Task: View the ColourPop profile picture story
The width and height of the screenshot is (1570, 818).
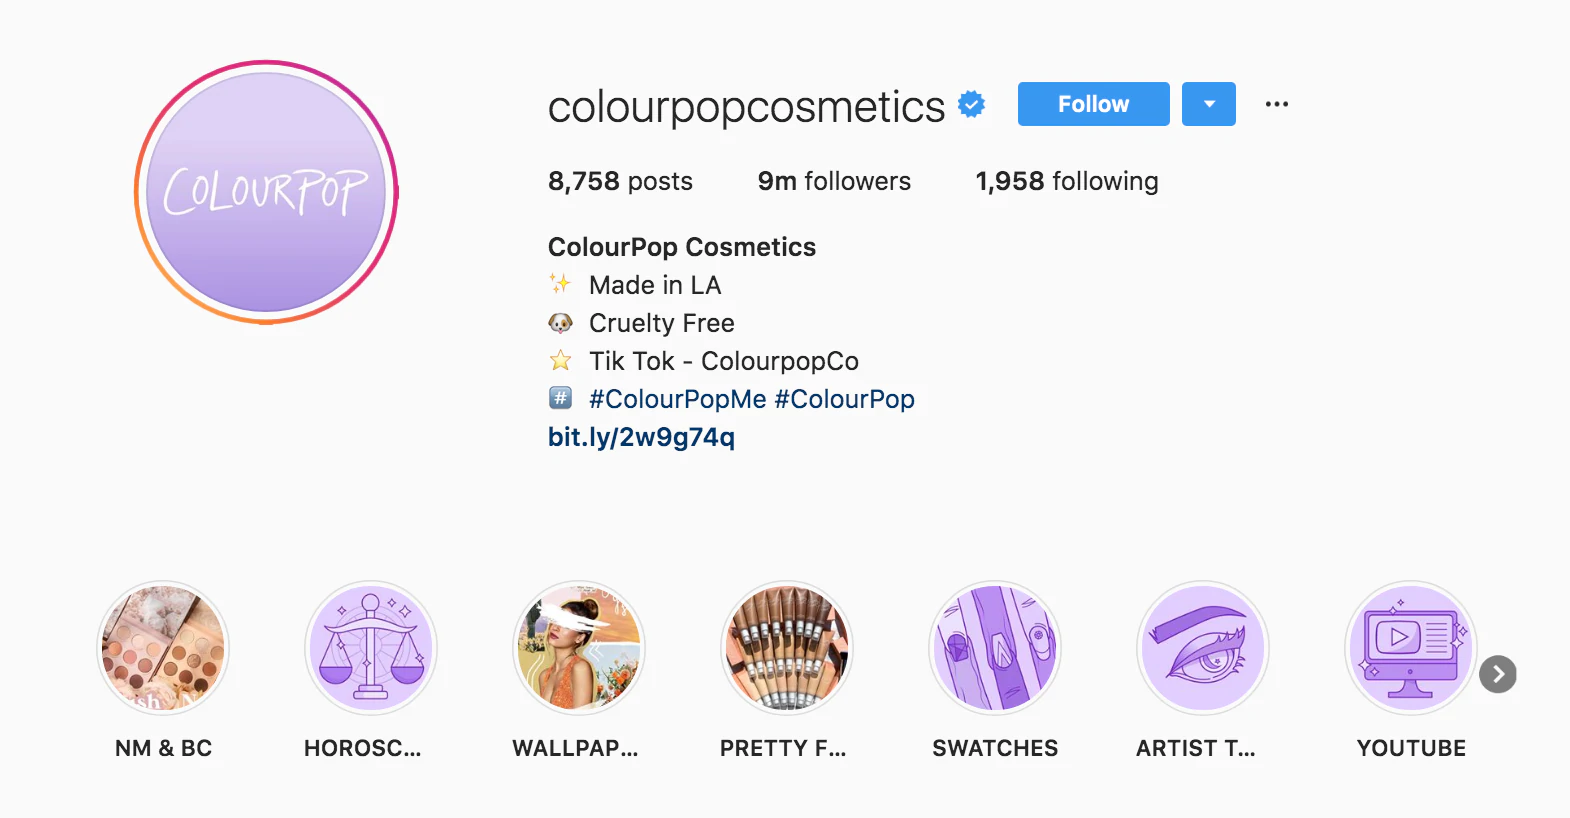Action: click(266, 192)
